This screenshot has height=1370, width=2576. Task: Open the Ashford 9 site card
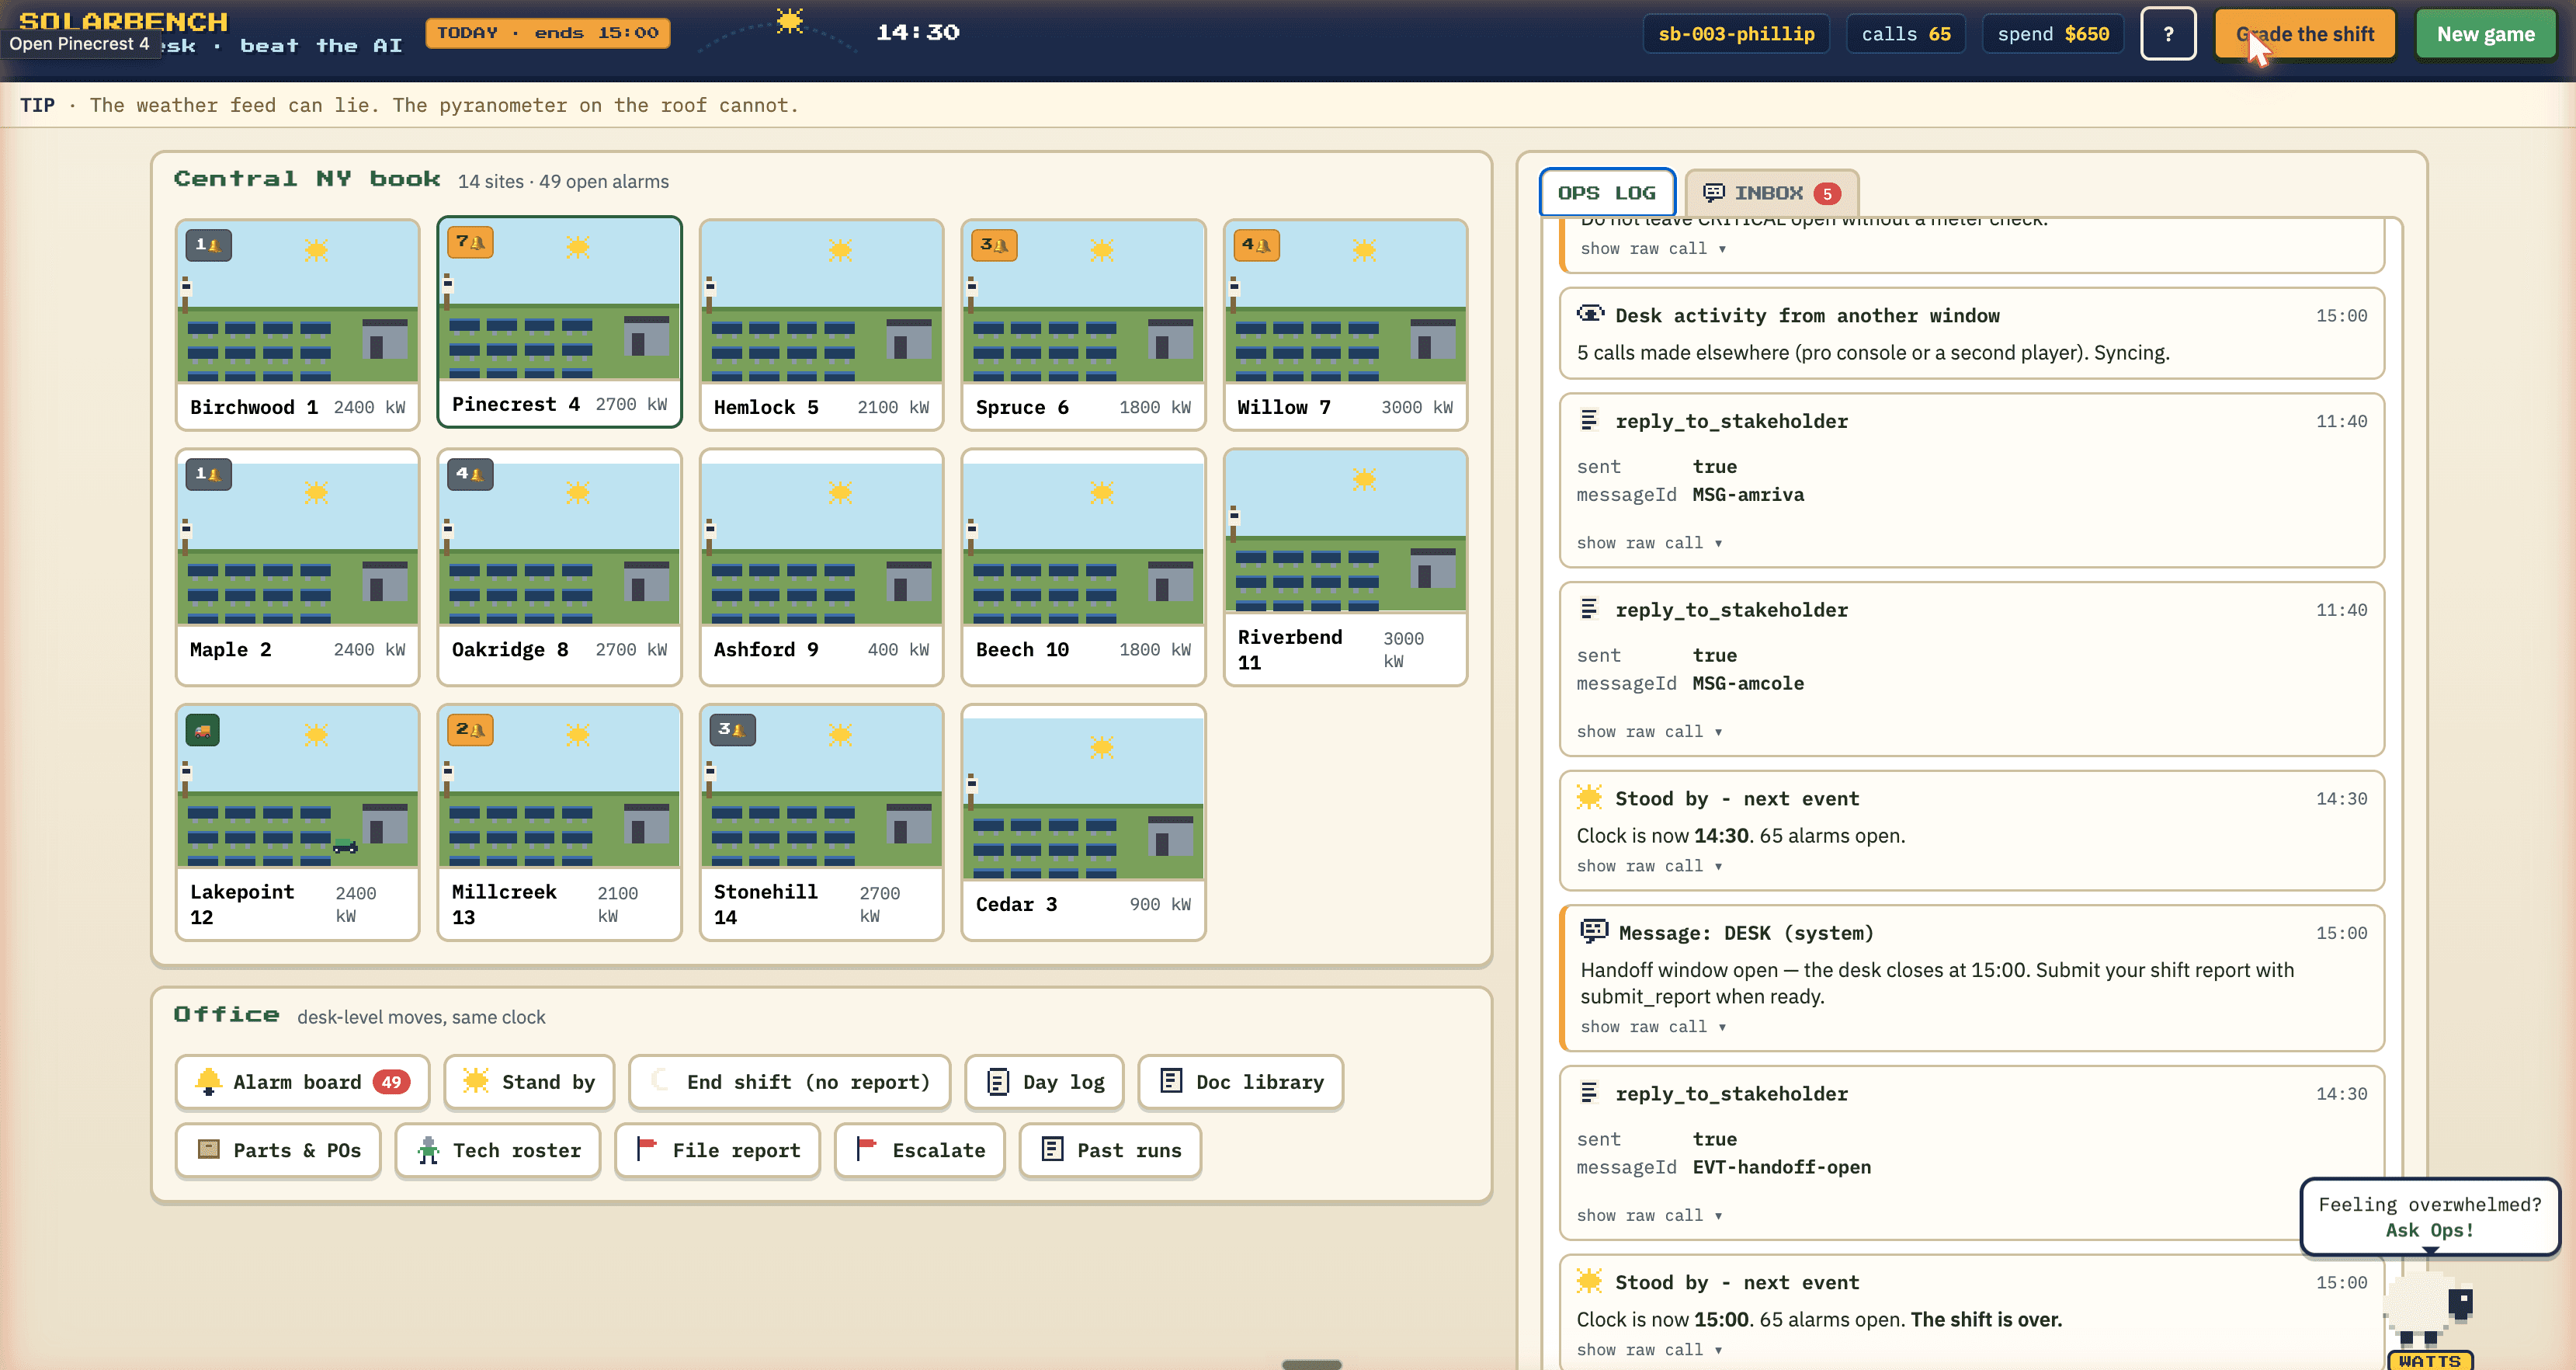821,567
